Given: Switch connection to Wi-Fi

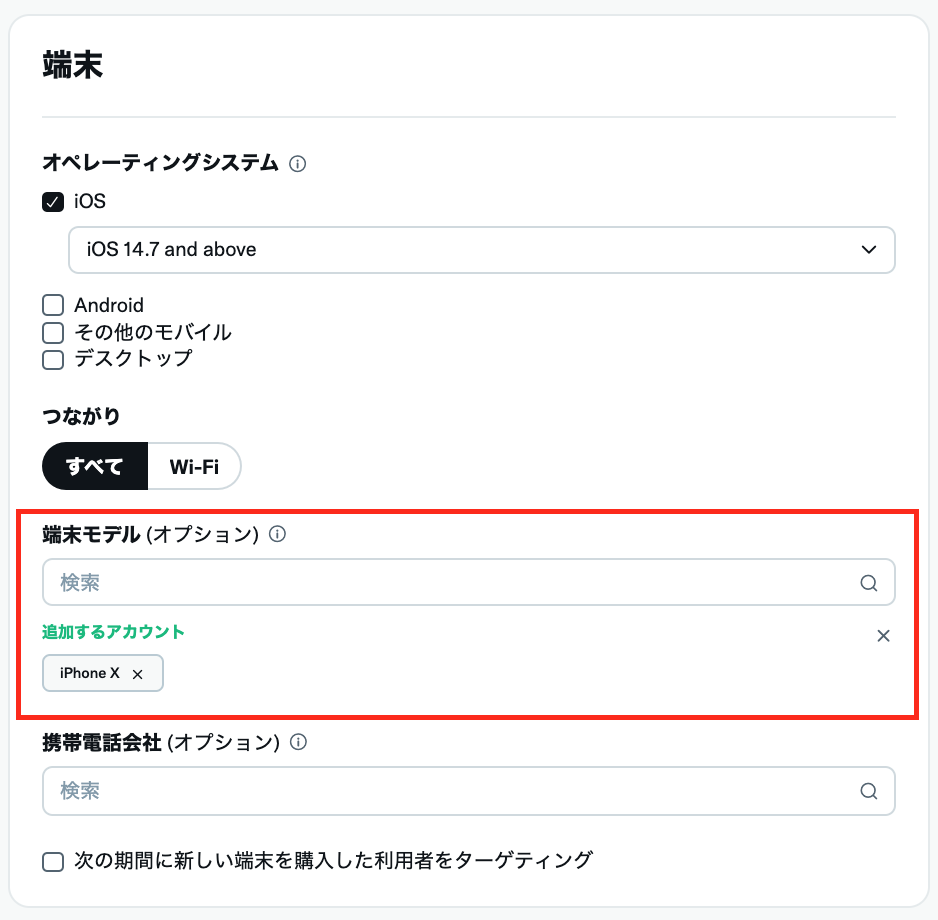Looking at the screenshot, I should point(194,466).
